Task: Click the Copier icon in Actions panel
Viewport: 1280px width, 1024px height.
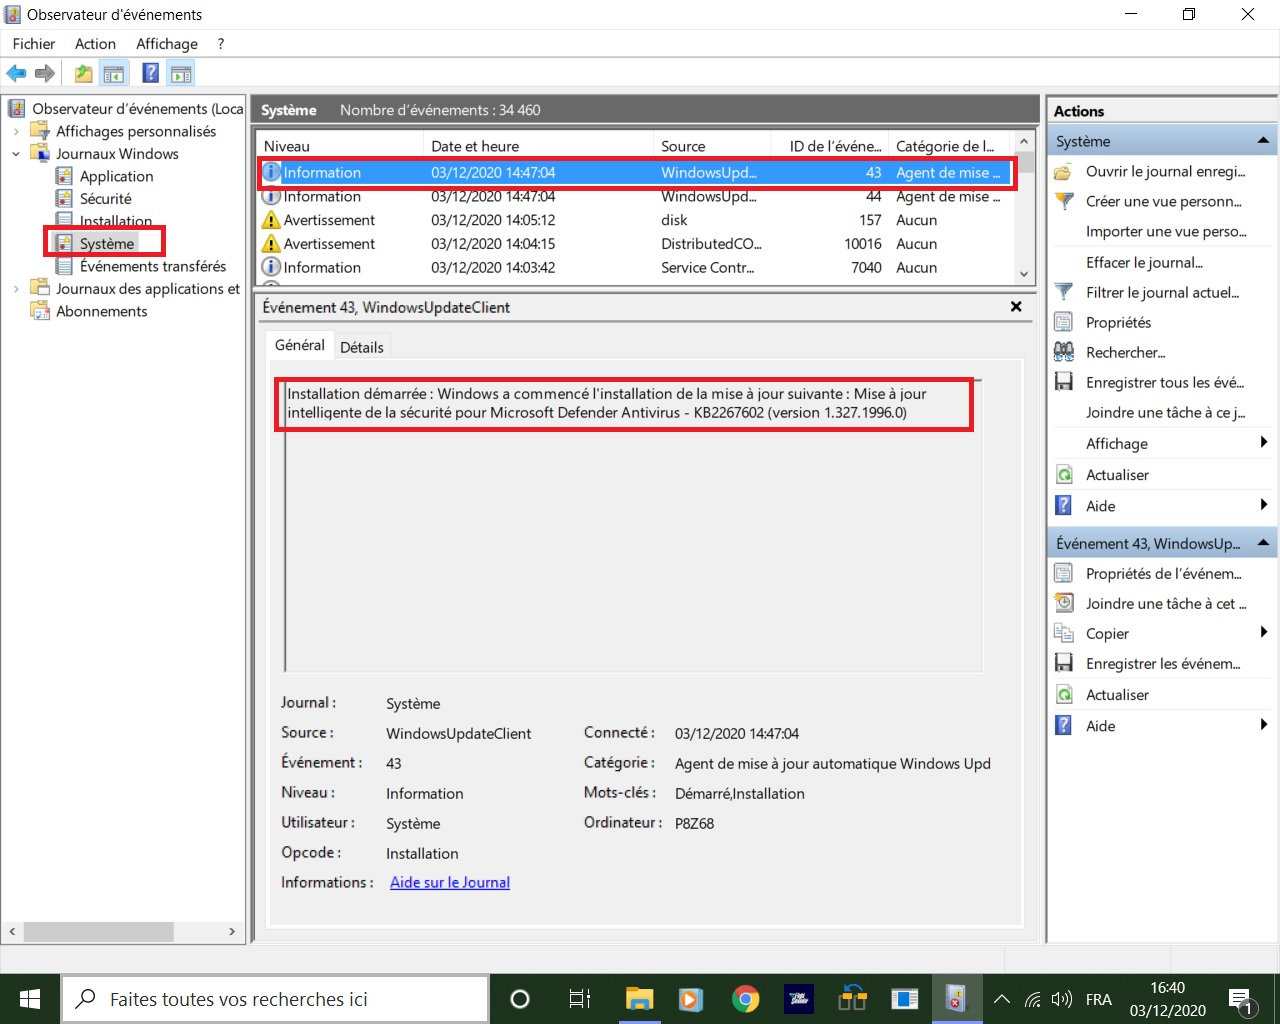Action: point(1064,633)
